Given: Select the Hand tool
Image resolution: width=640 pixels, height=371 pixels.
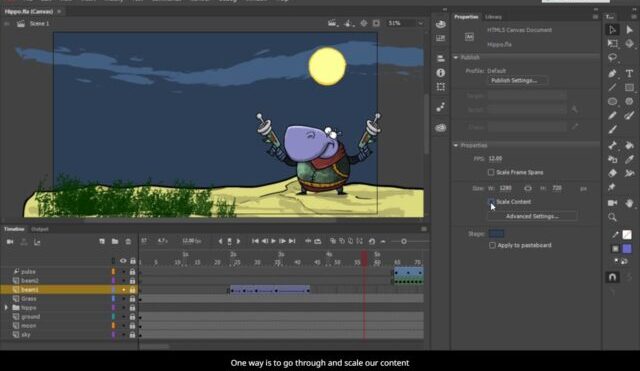Looking at the screenshot, I should 629,203.
